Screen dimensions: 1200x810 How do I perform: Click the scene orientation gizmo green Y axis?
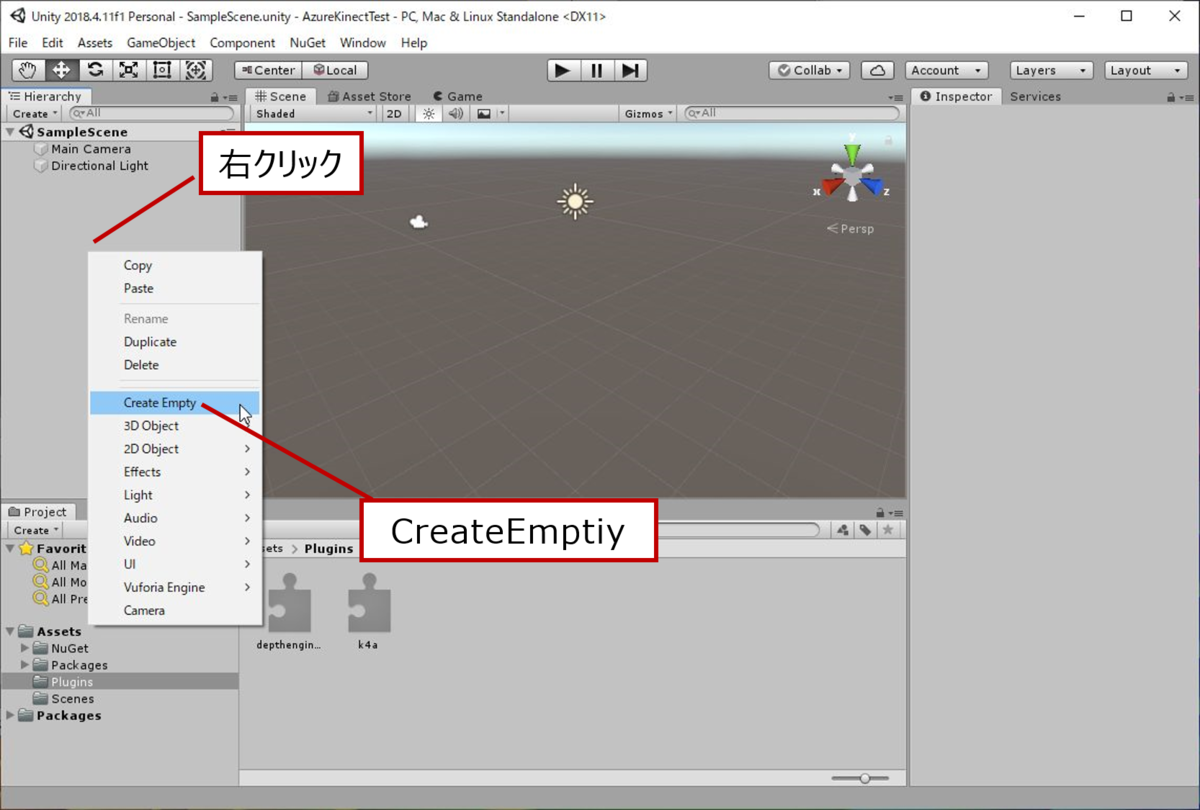[x=852, y=152]
